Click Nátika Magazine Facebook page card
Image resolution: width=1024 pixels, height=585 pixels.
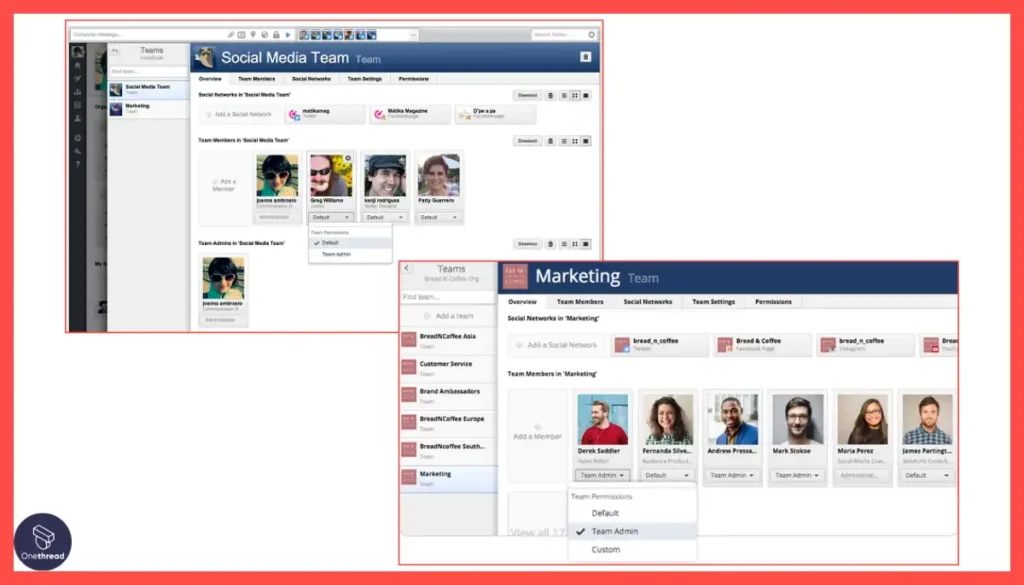tap(410, 114)
